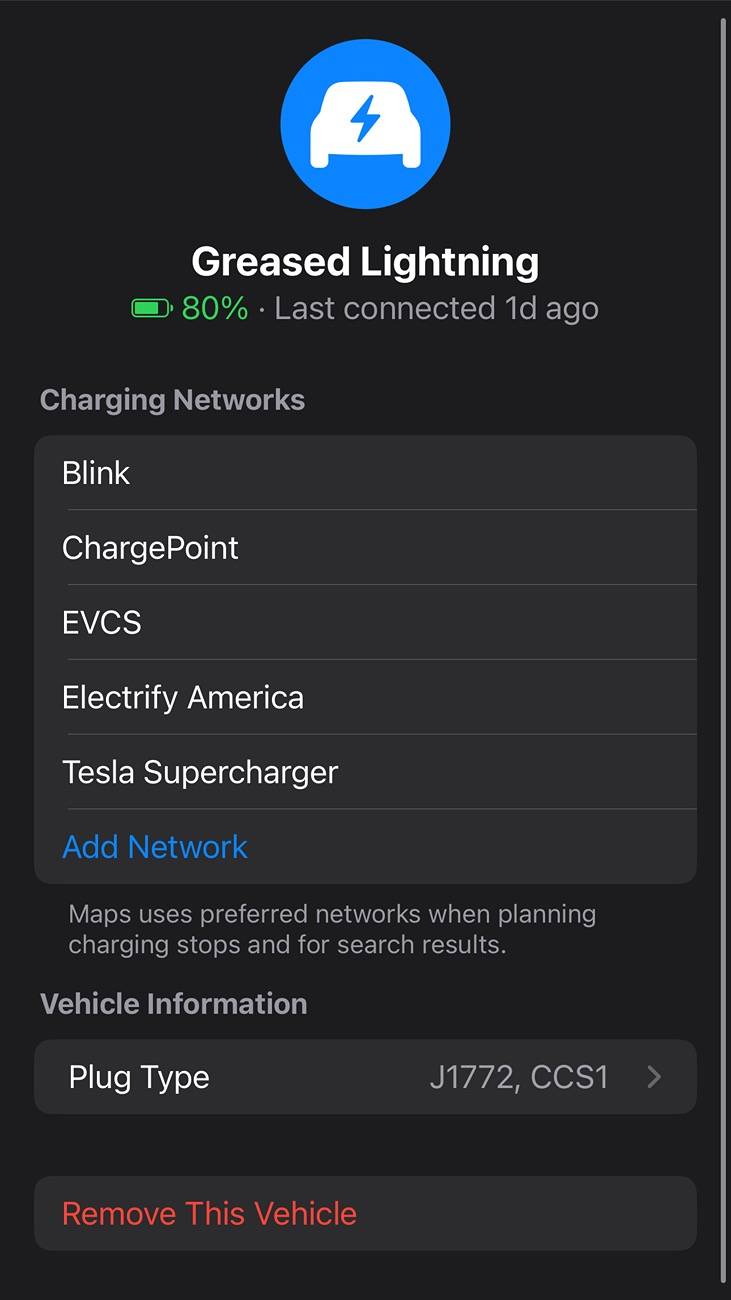Open Plug Type chevron arrow
The width and height of the screenshot is (731, 1300).
(654, 1077)
